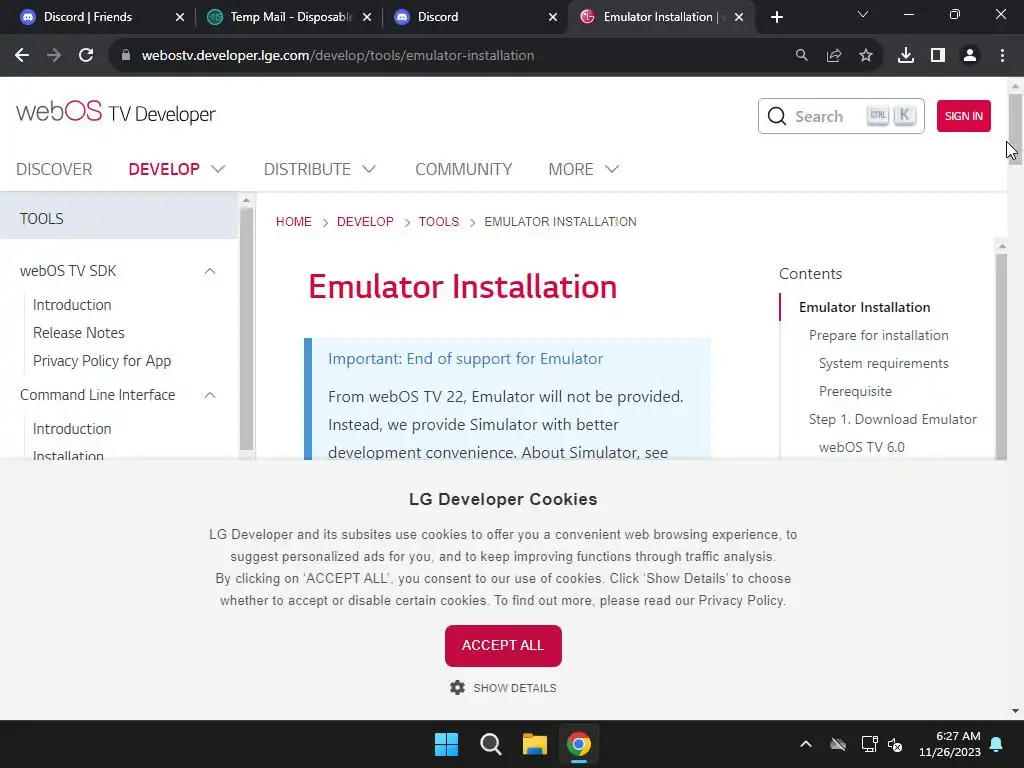Open File Explorer from the taskbar

pyautogui.click(x=534, y=744)
